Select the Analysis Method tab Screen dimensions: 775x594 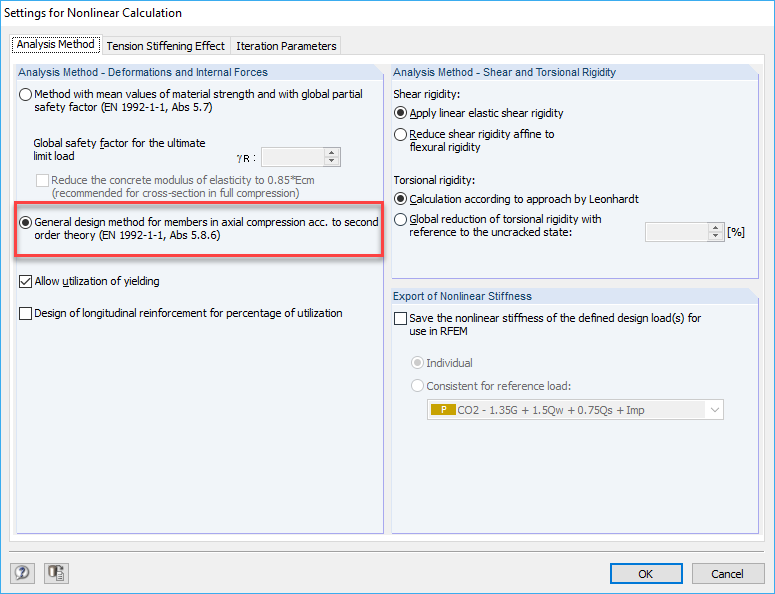55,45
